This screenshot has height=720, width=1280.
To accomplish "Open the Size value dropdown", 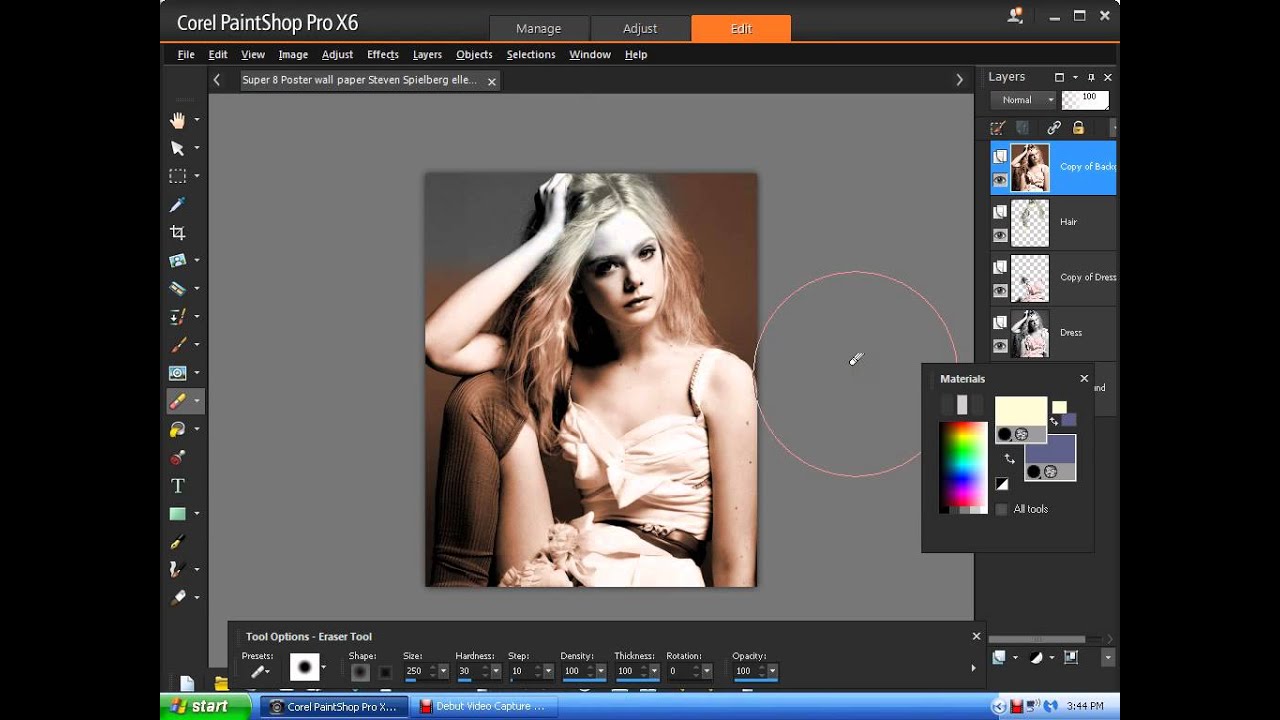I will 444,671.
